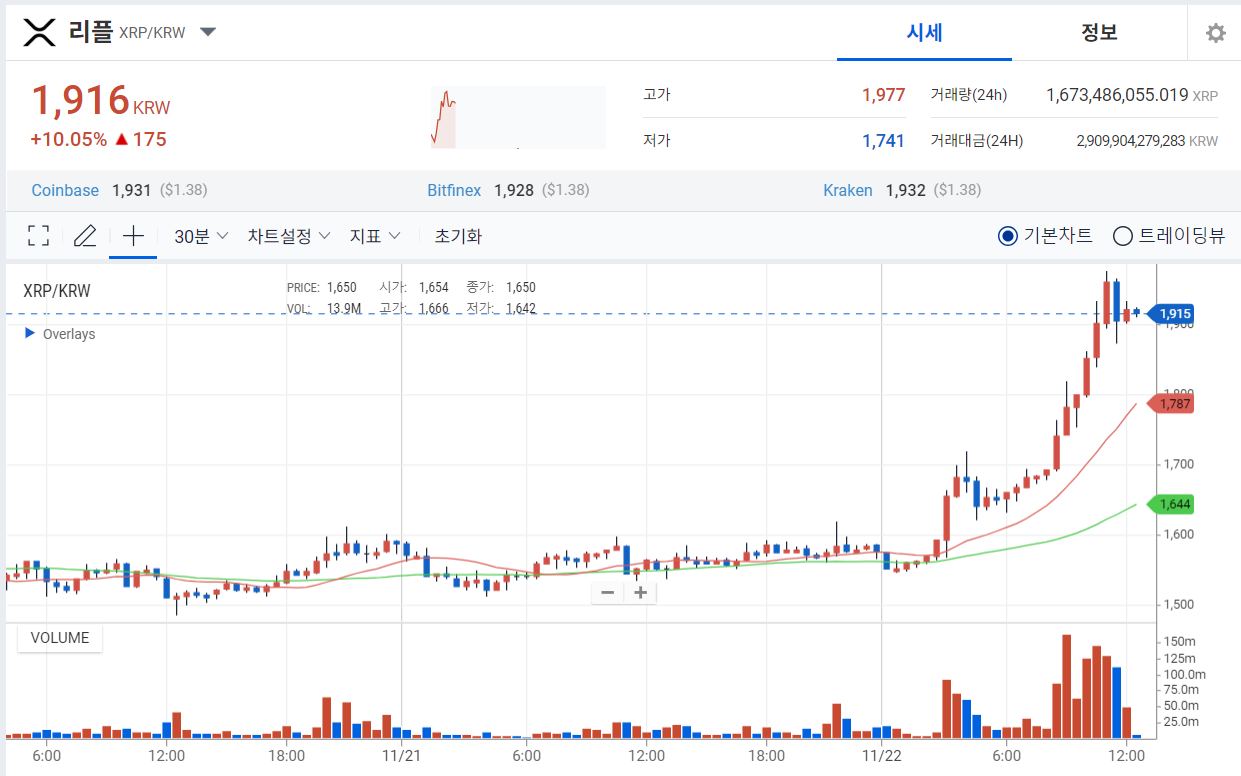This screenshot has height=776, width=1241.
Task: Switch to the 시세 tab
Action: [x=924, y=32]
